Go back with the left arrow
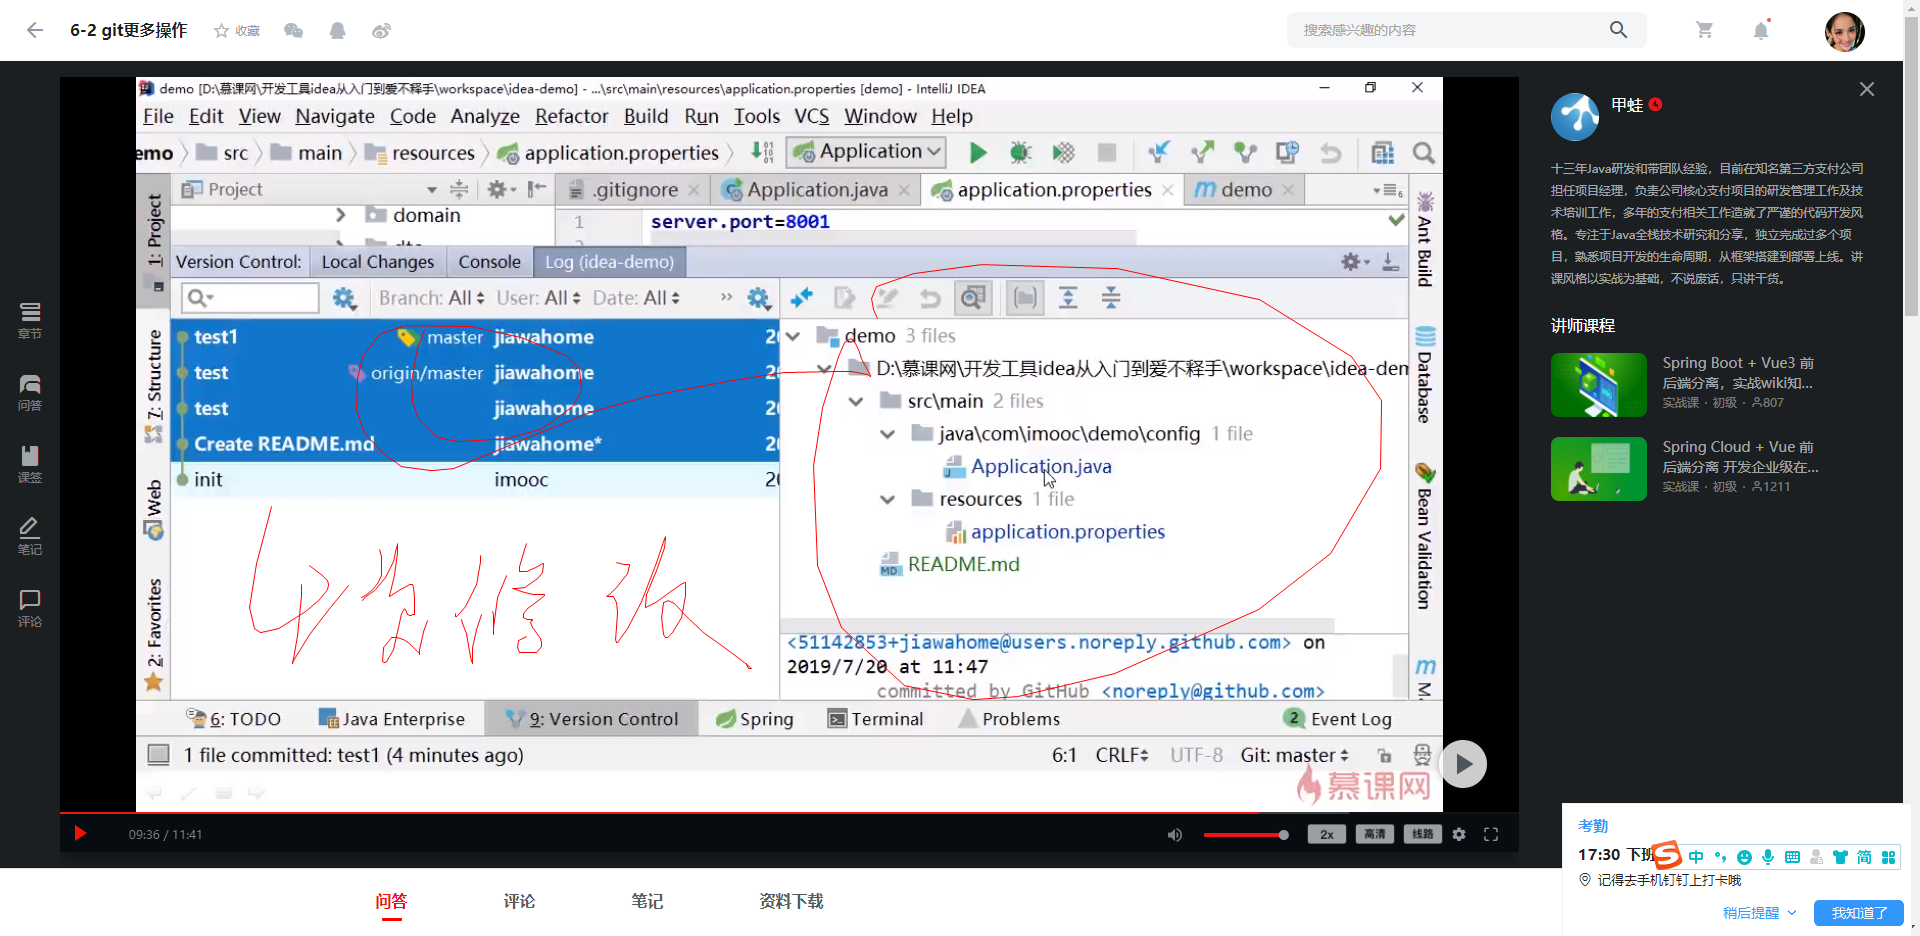The width and height of the screenshot is (1920, 936). pyautogui.click(x=35, y=30)
